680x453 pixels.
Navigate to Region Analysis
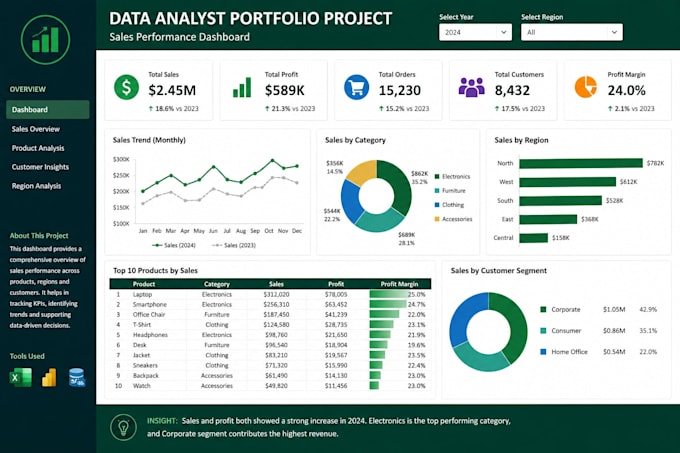tap(36, 186)
